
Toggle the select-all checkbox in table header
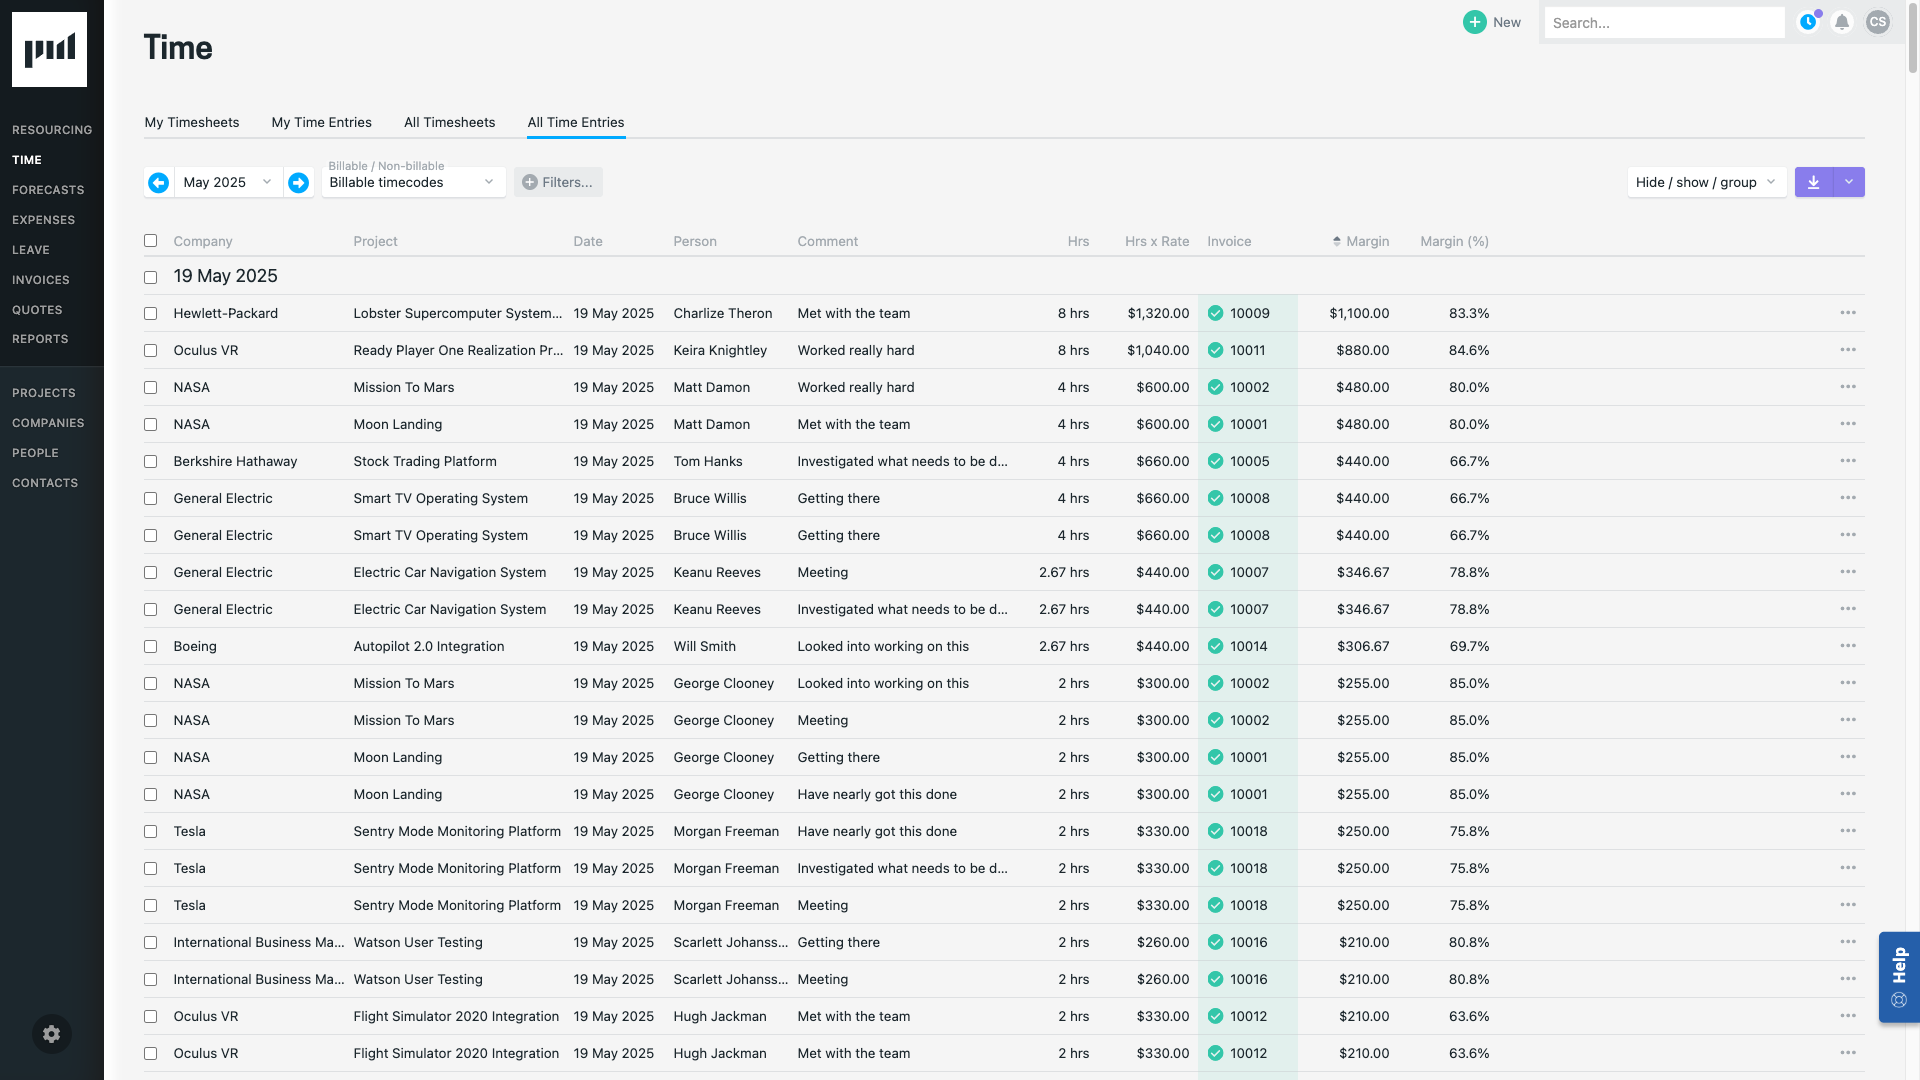[150, 240]
